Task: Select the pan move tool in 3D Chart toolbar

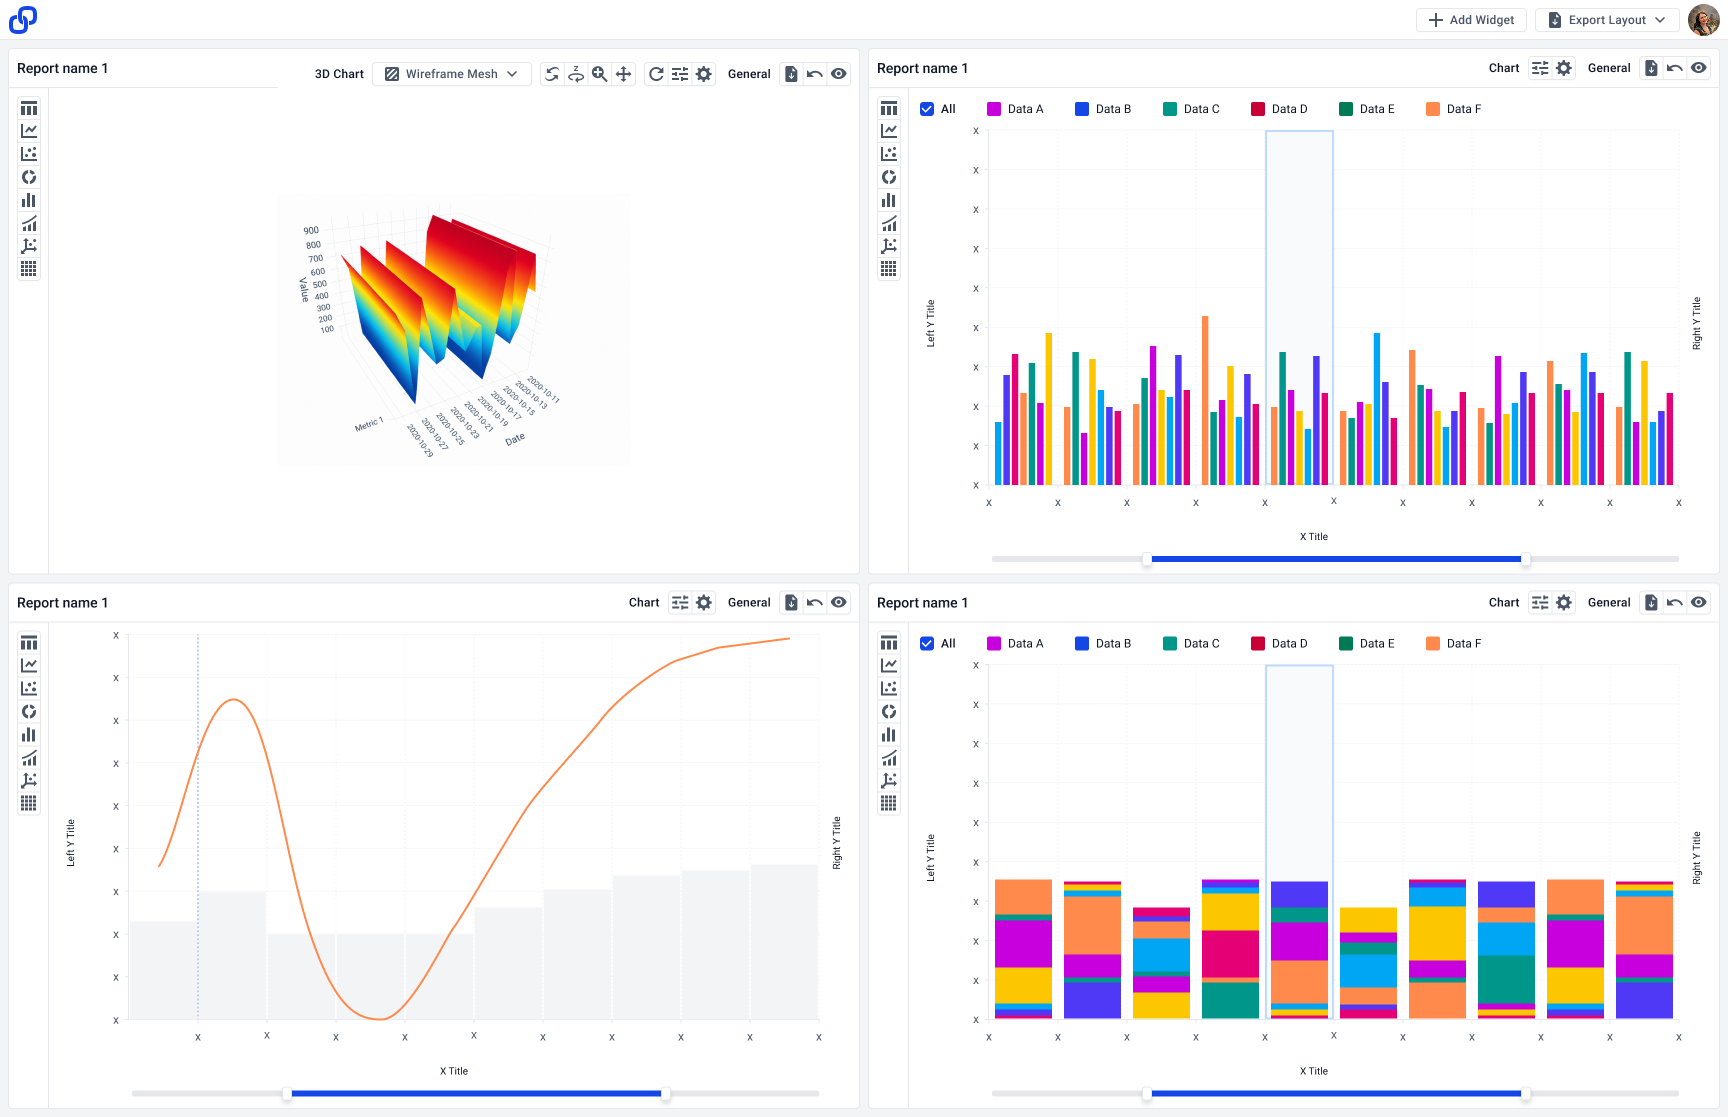Action: (624, 74)
